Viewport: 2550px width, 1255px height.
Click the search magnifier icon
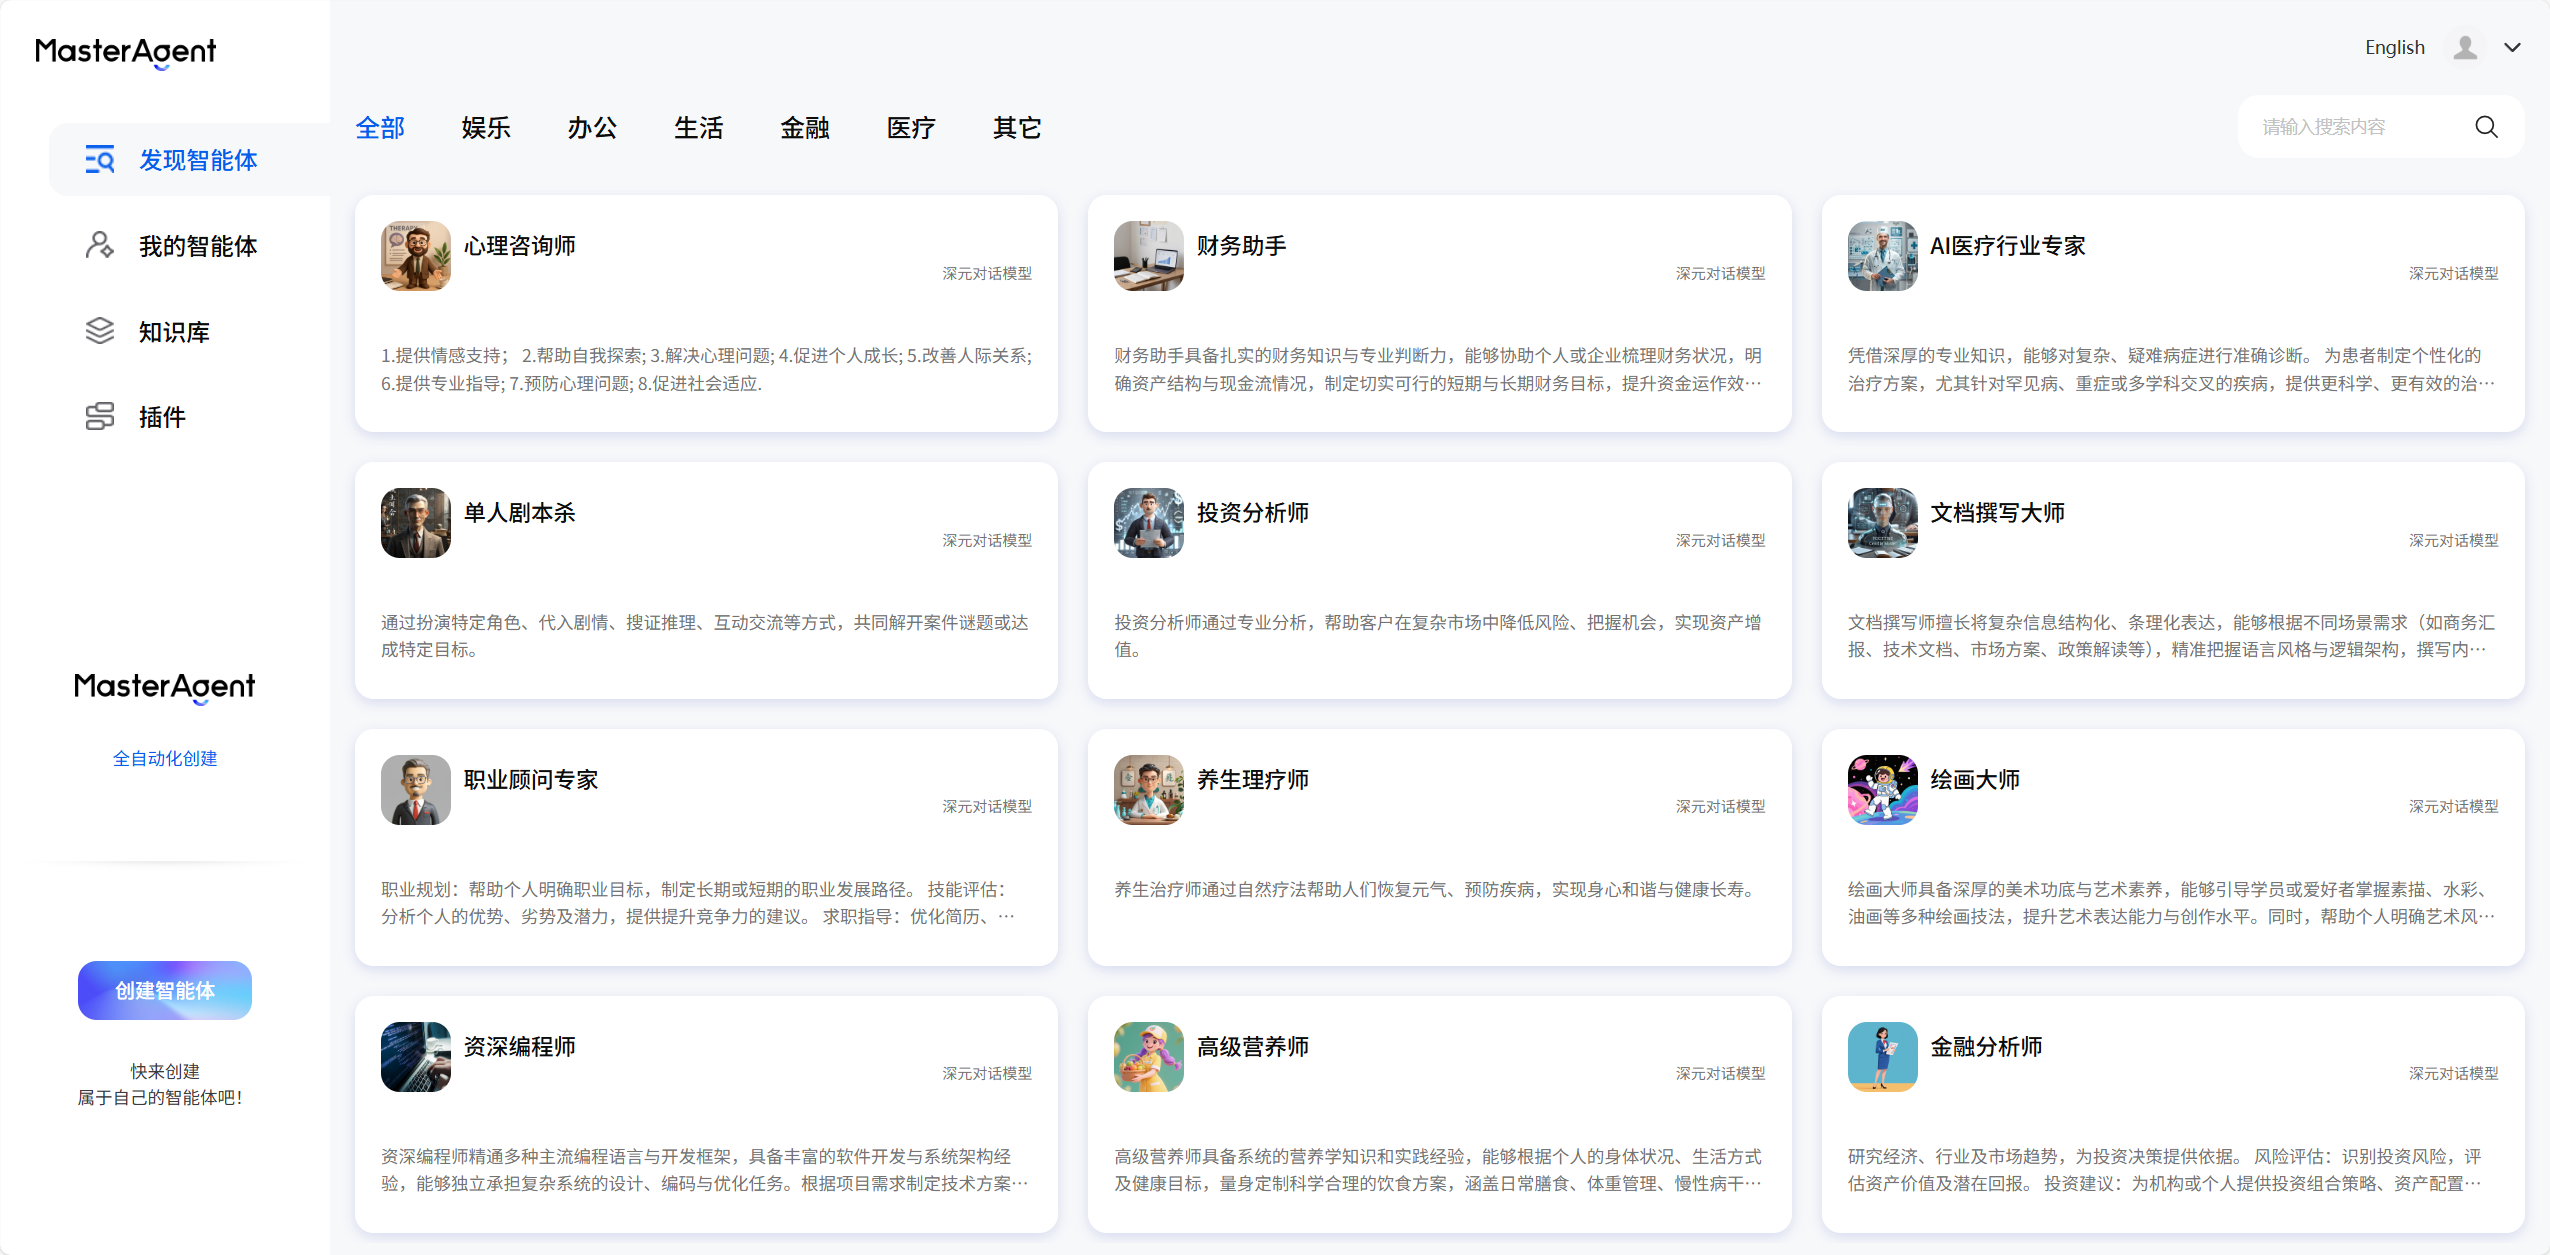pos(2486,127)
